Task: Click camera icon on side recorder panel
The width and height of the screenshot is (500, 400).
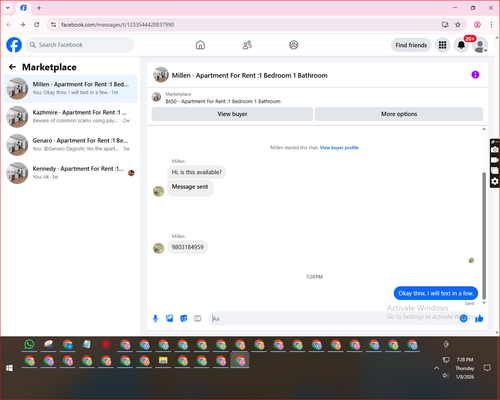Action: click(x=495, y=150)
